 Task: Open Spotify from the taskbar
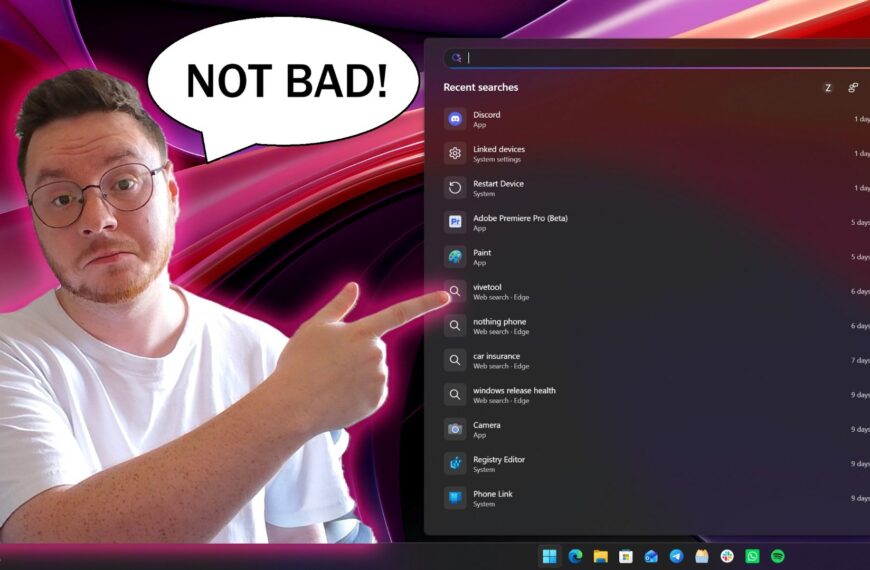click(x=778, y=556)
